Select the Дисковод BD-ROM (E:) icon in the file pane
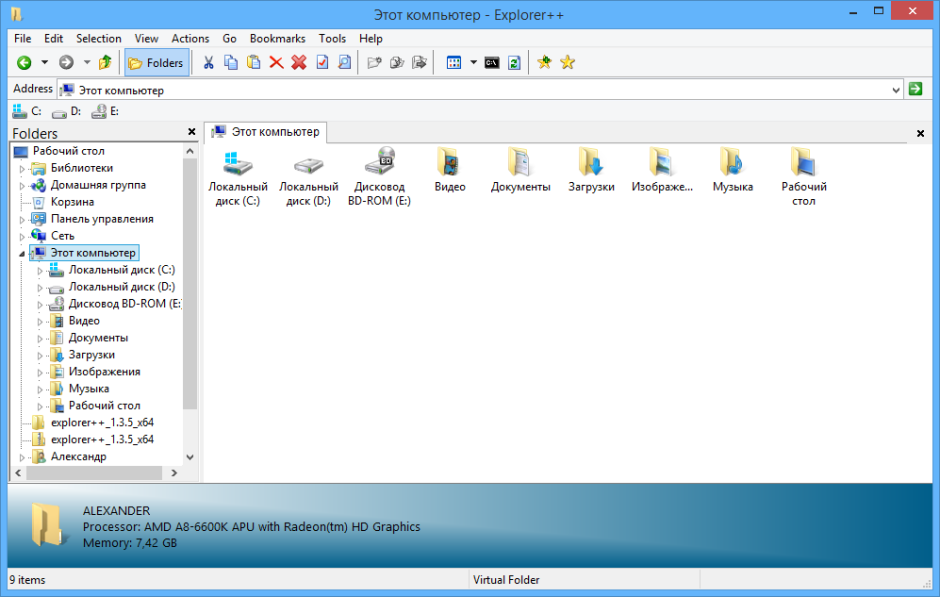Viewport: 940px width, 597px height. [379, 177]
